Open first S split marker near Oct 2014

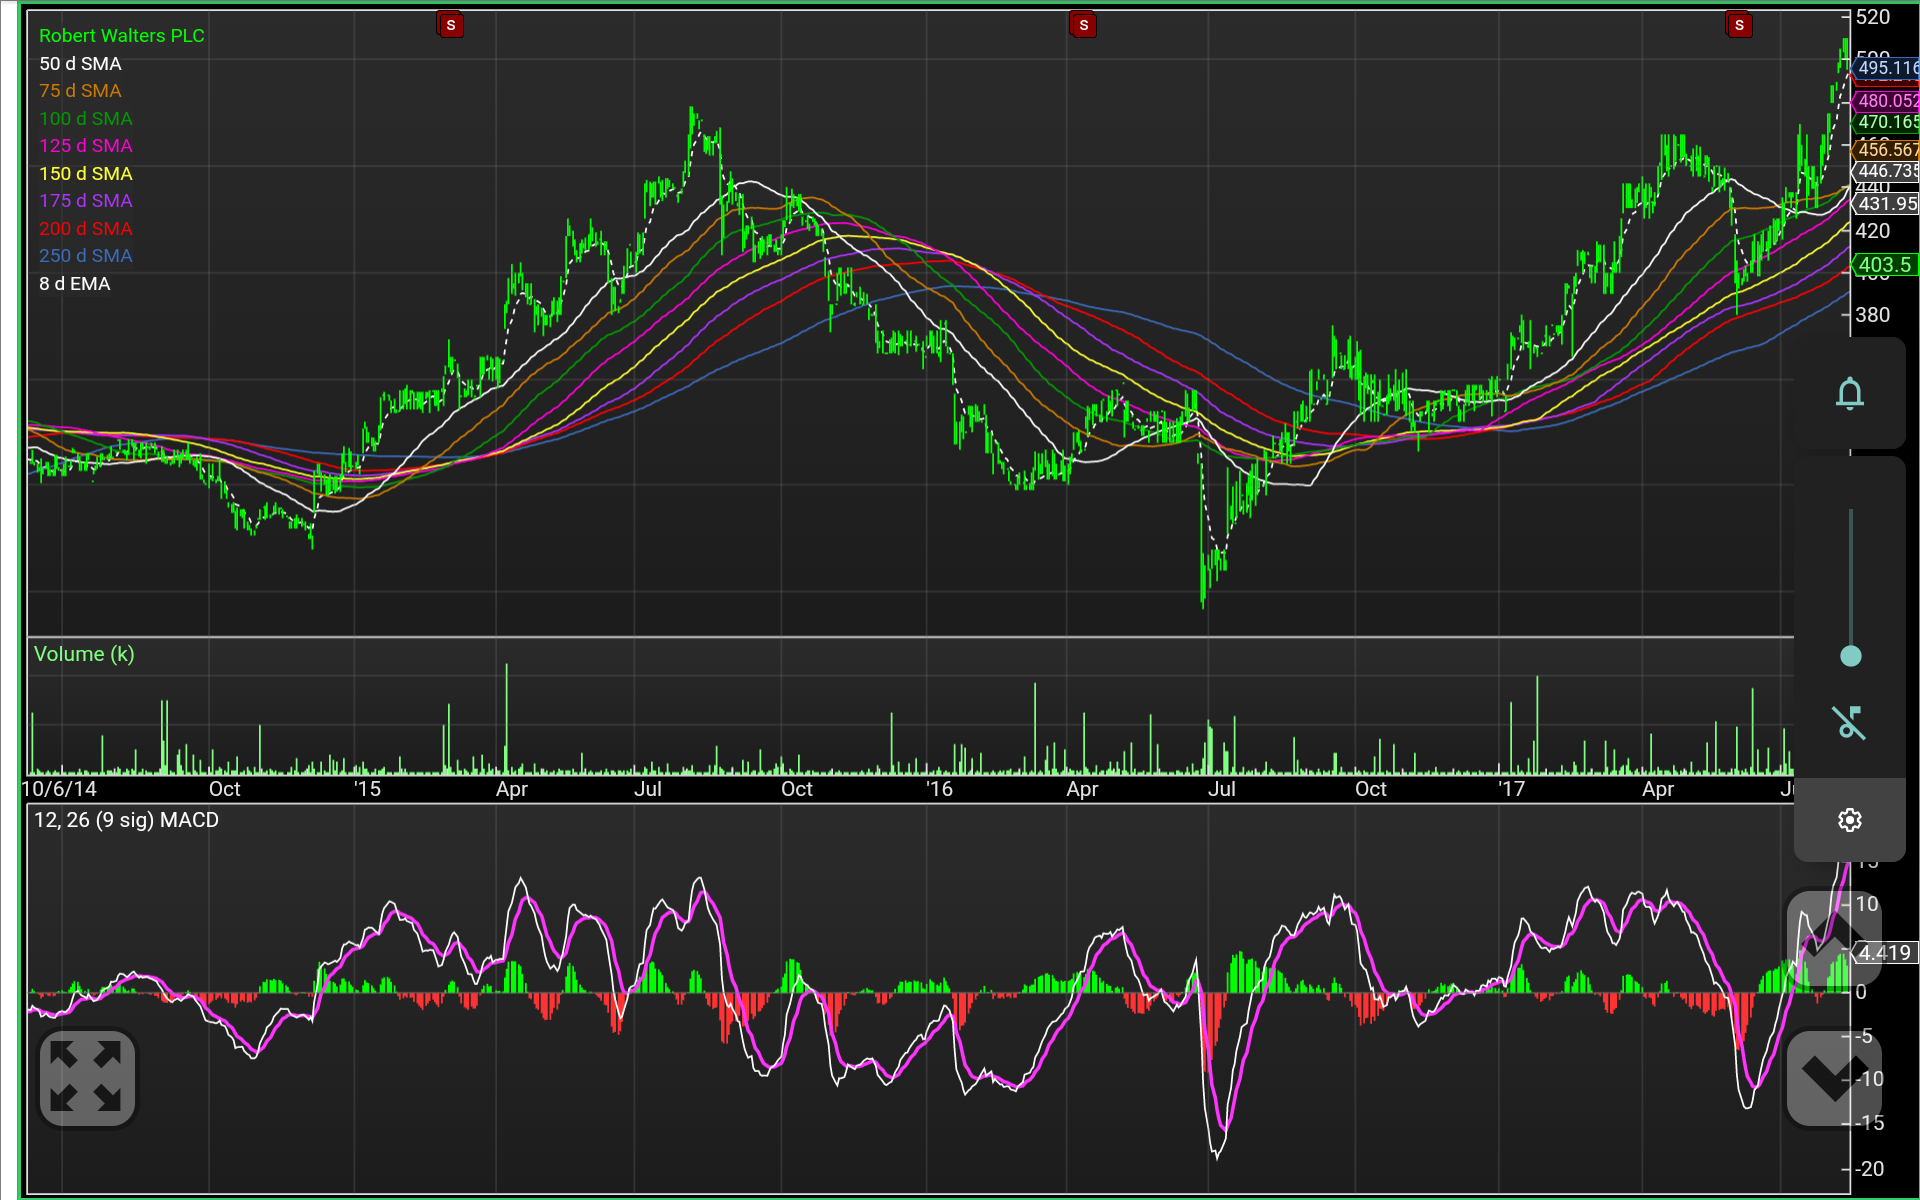click(x=451, y=25)
